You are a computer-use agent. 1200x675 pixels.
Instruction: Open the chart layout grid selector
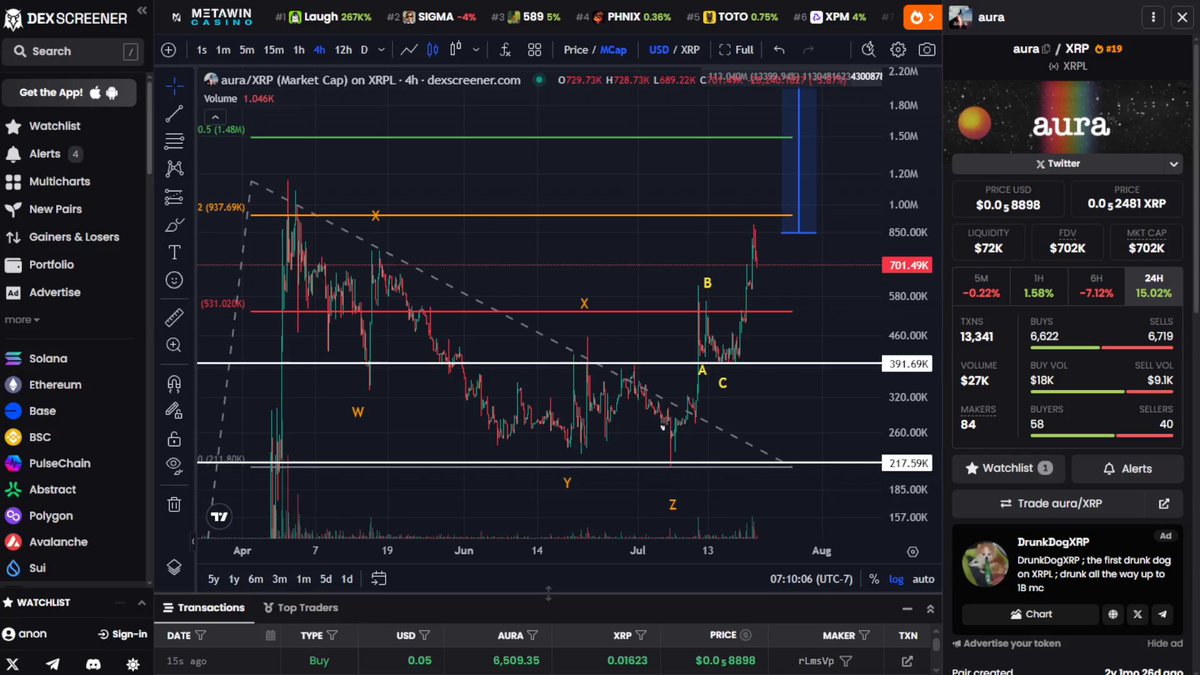(x=534, y=50)
